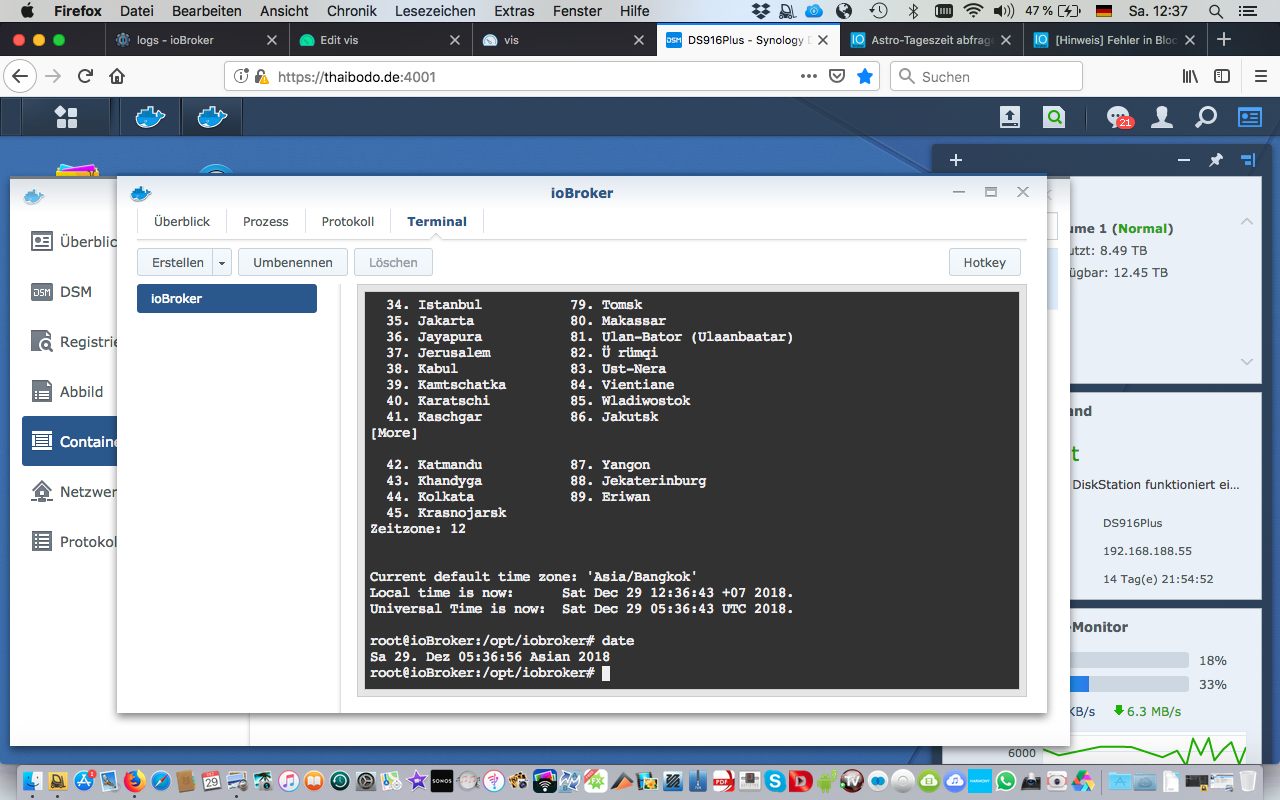Open Wi-Fi menu bar icon

(x=973, y=11)
